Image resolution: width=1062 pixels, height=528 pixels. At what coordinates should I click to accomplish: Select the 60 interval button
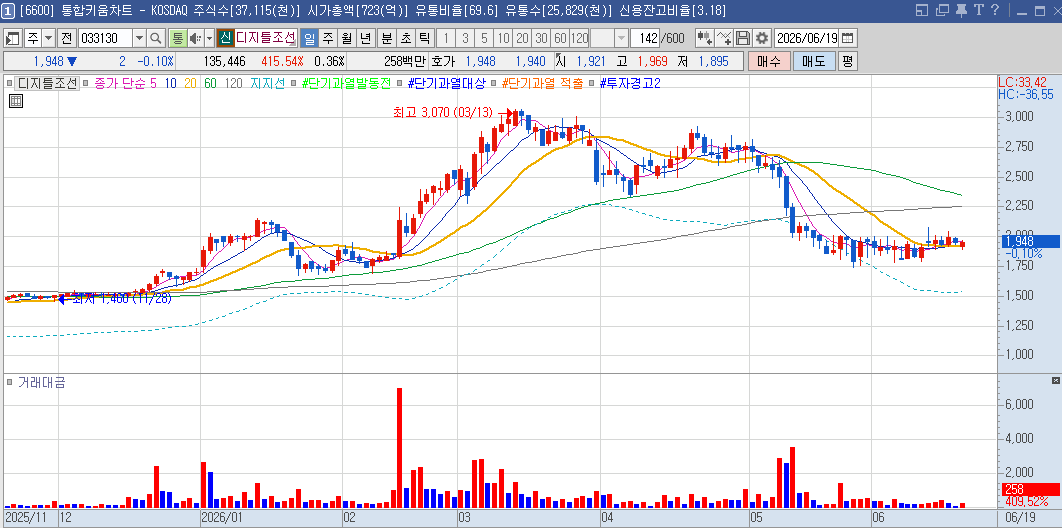[559, 38]
